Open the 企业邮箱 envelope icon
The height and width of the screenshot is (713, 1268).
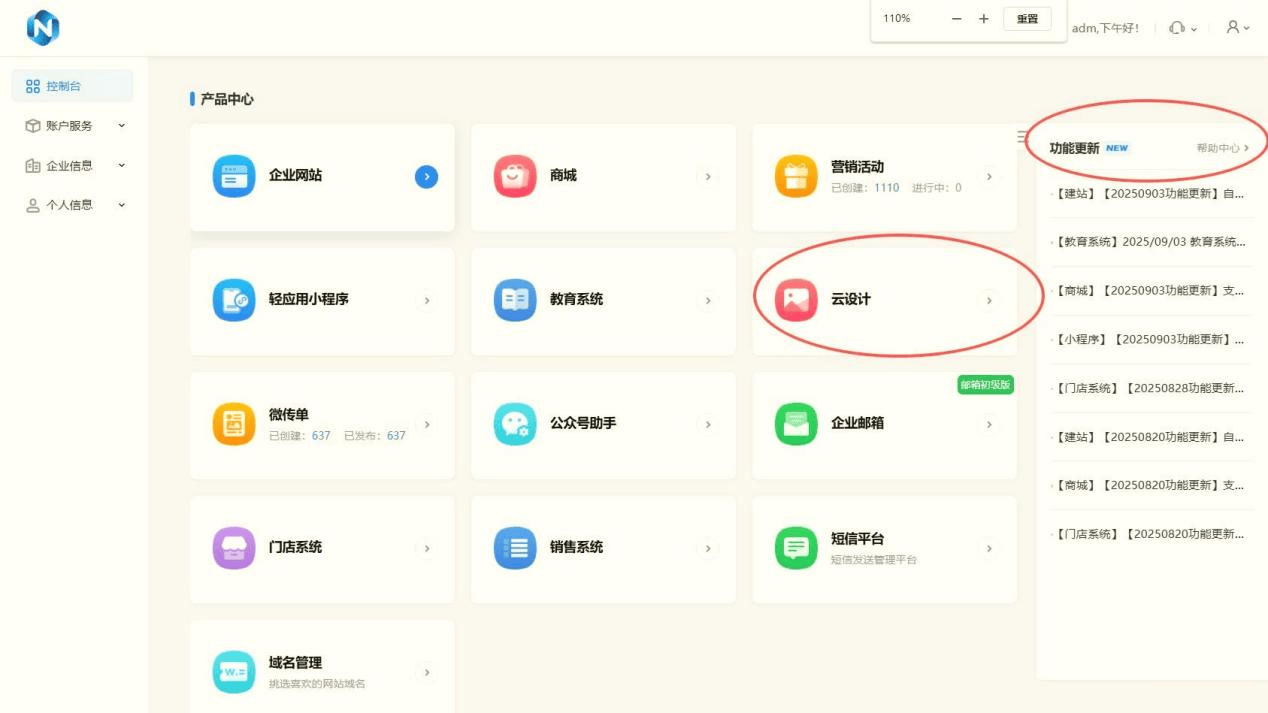(x=796, y=424)
